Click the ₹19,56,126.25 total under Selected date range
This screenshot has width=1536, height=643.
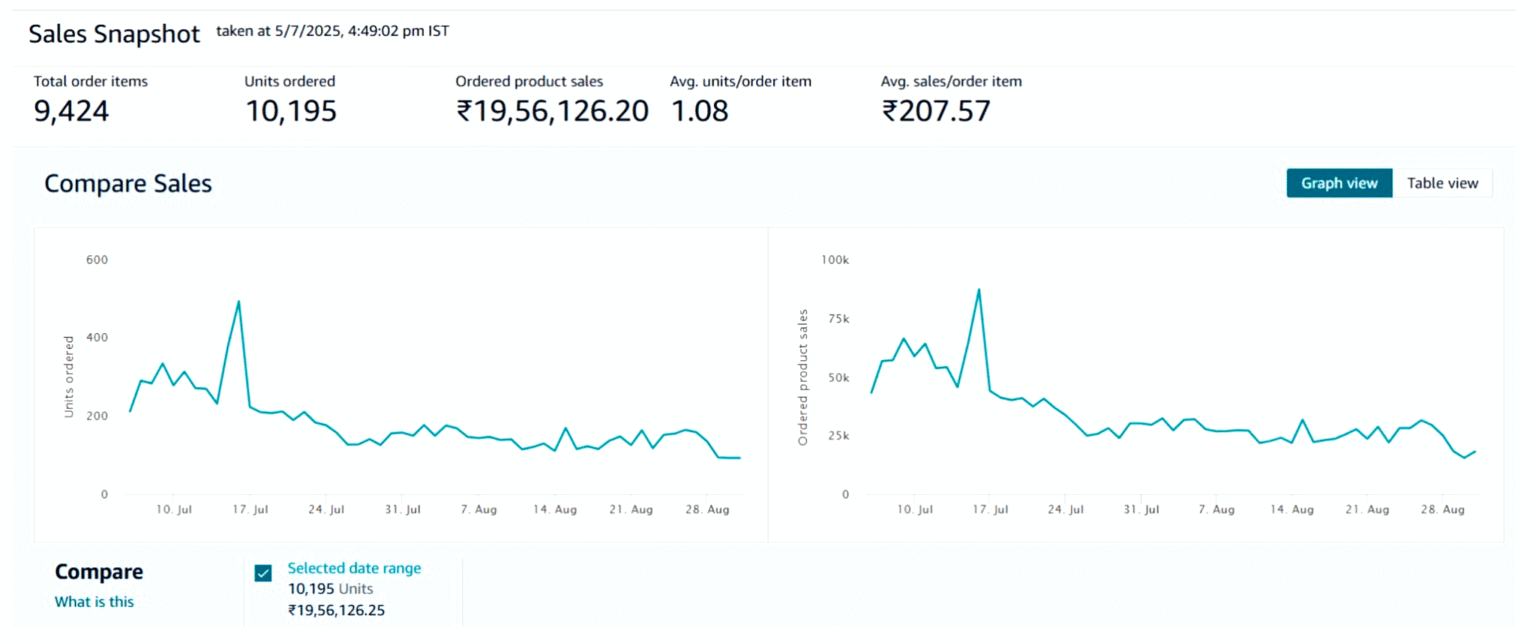point(336,610)
